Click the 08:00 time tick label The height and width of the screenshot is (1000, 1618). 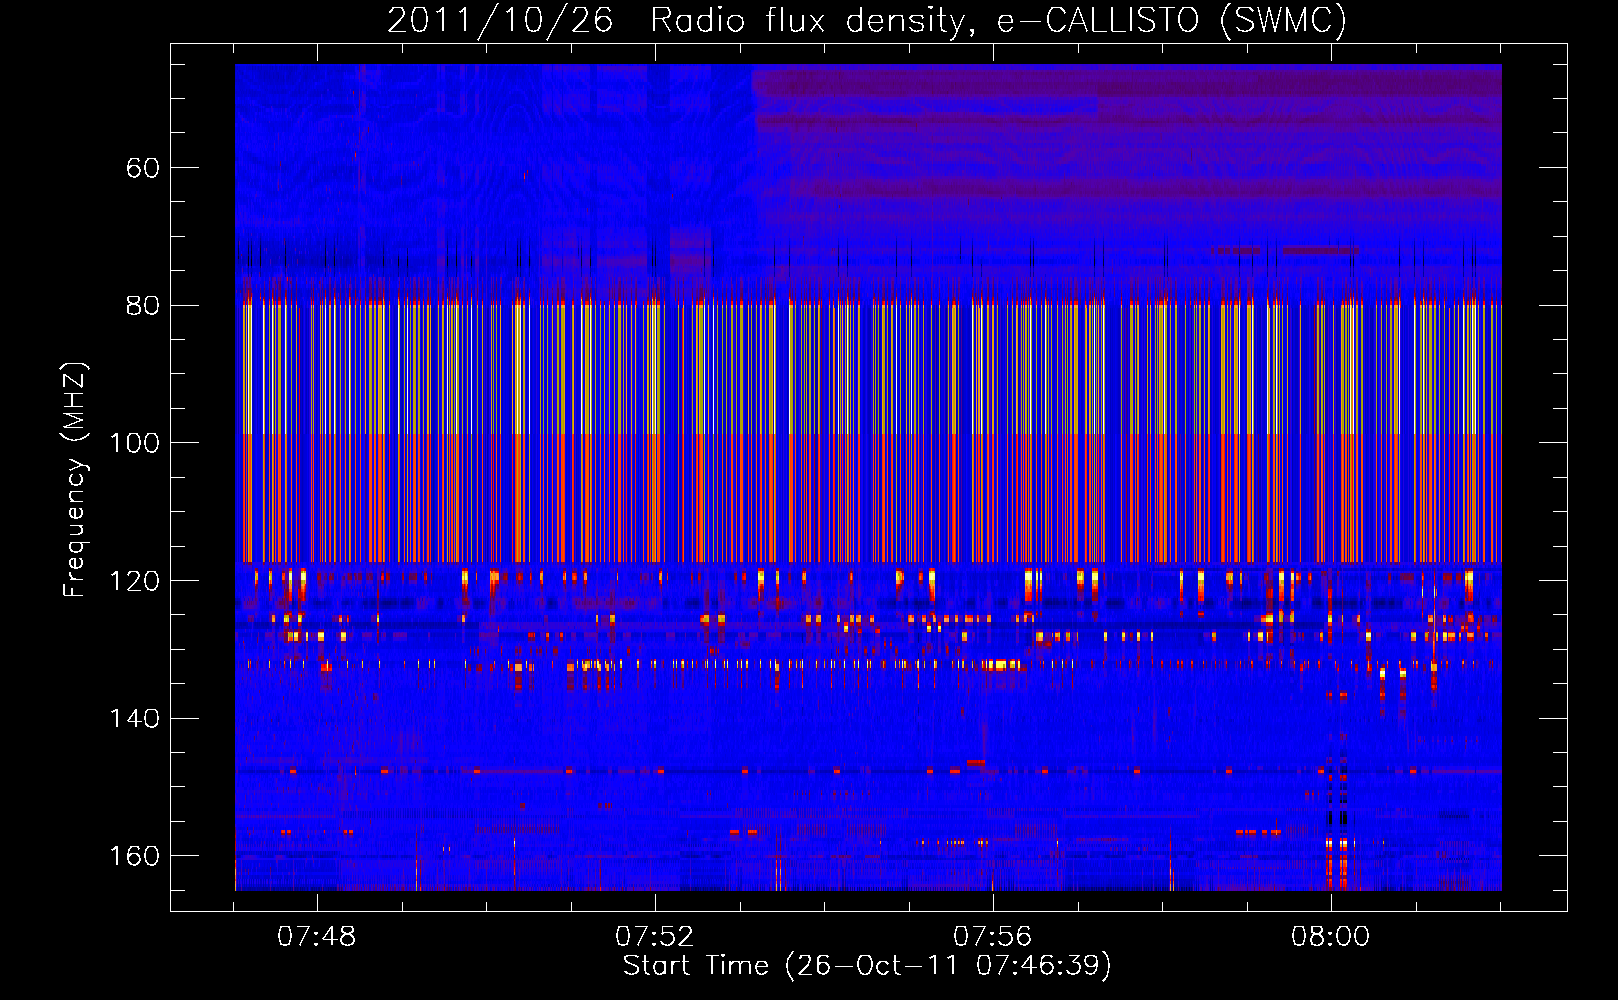(1331, 937)
